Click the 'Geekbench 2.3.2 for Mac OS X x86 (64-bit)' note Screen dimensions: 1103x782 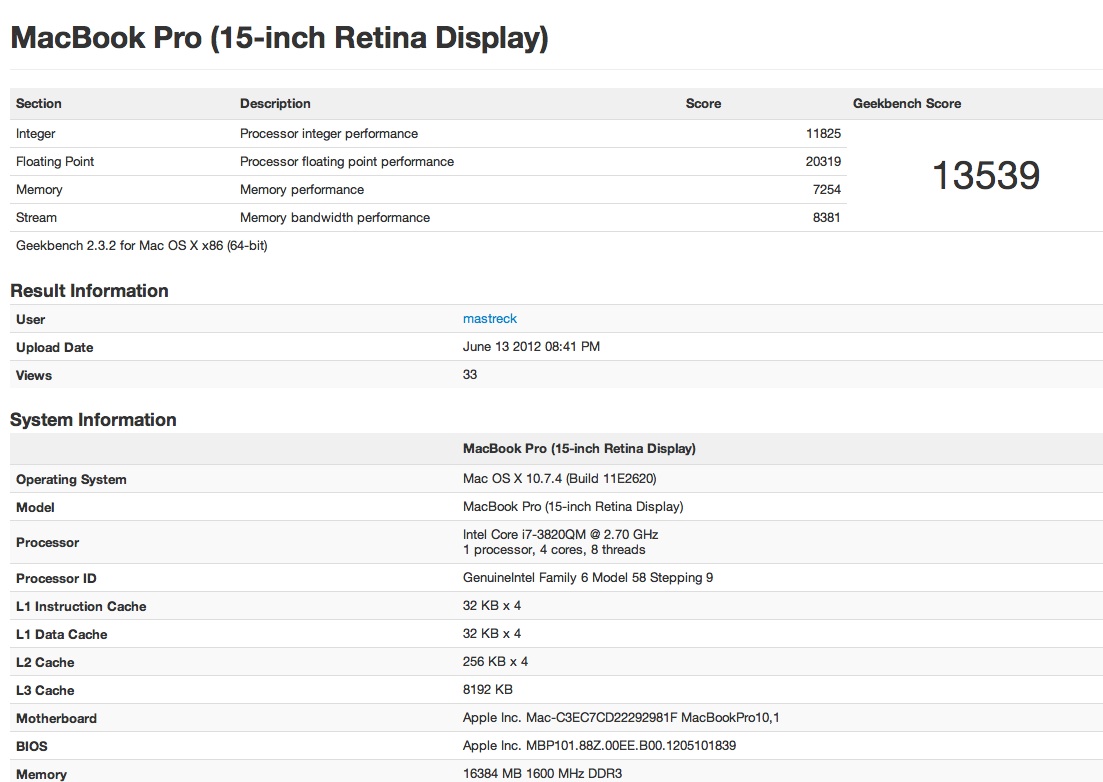[x=141, y=245]
